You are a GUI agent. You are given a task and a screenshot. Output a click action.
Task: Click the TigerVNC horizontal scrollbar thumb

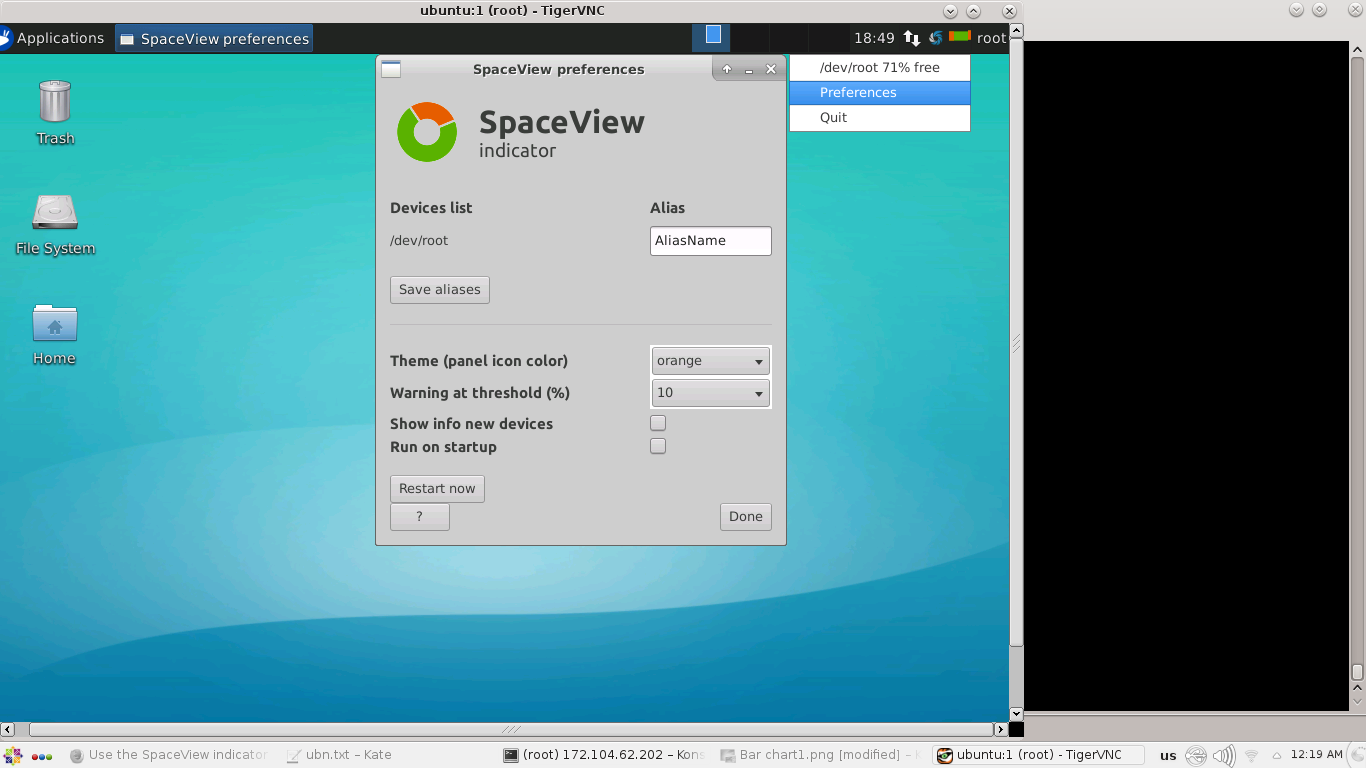click(x=511, y=729)
